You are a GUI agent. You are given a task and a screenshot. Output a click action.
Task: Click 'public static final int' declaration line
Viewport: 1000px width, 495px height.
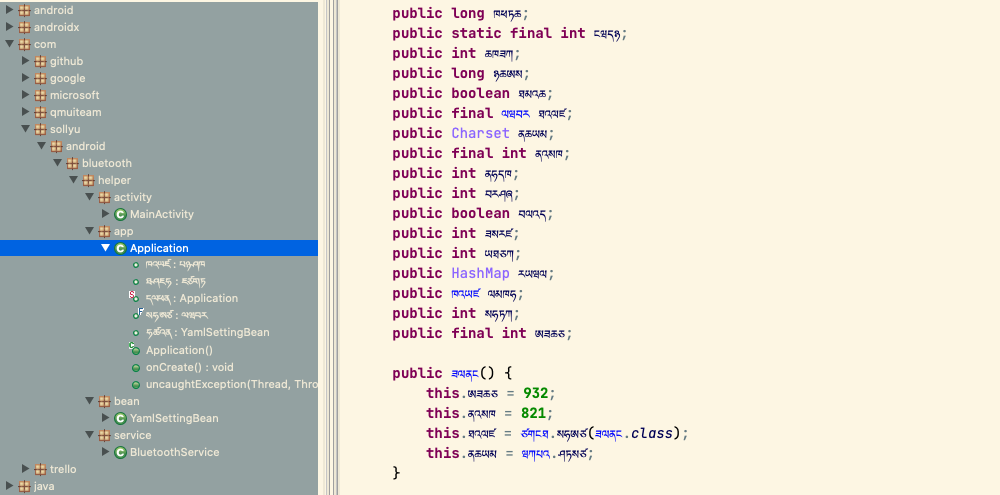(510, 33)
